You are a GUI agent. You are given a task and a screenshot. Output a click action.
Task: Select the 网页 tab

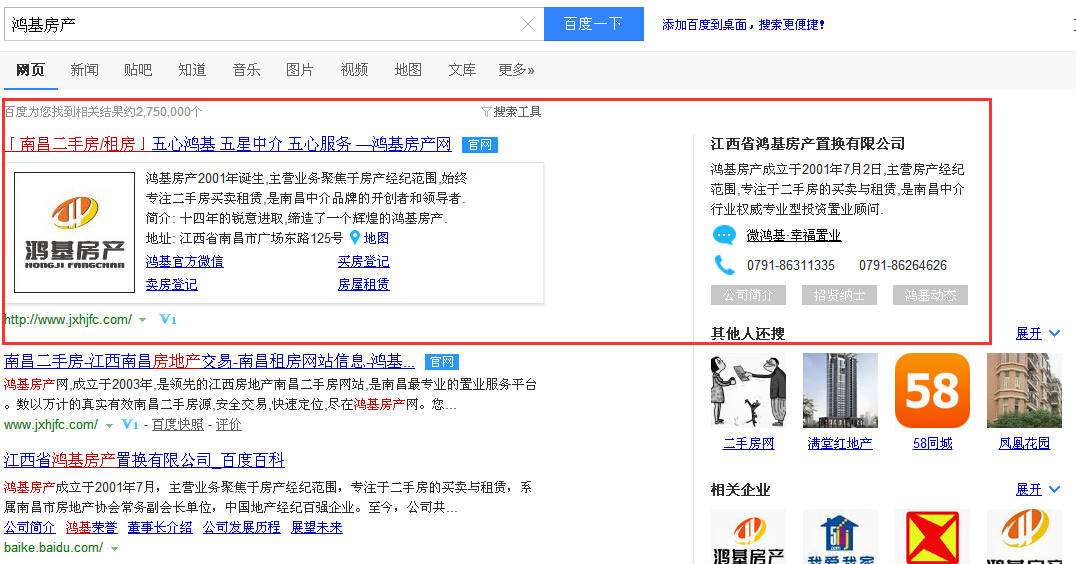tap(30, 69)
